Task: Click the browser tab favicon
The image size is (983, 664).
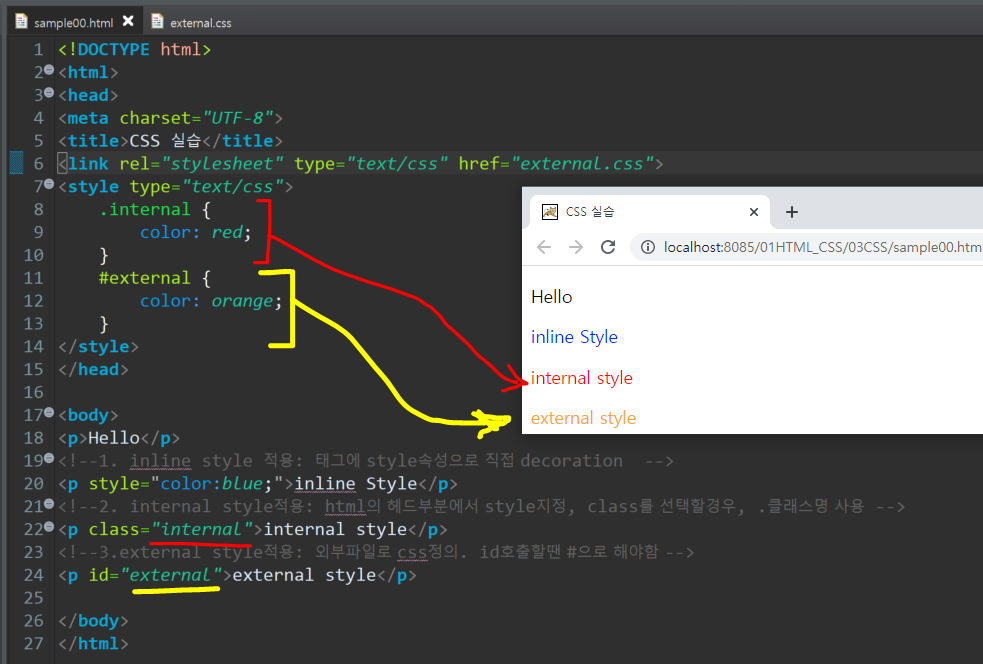Action: [x=550, y=212]
